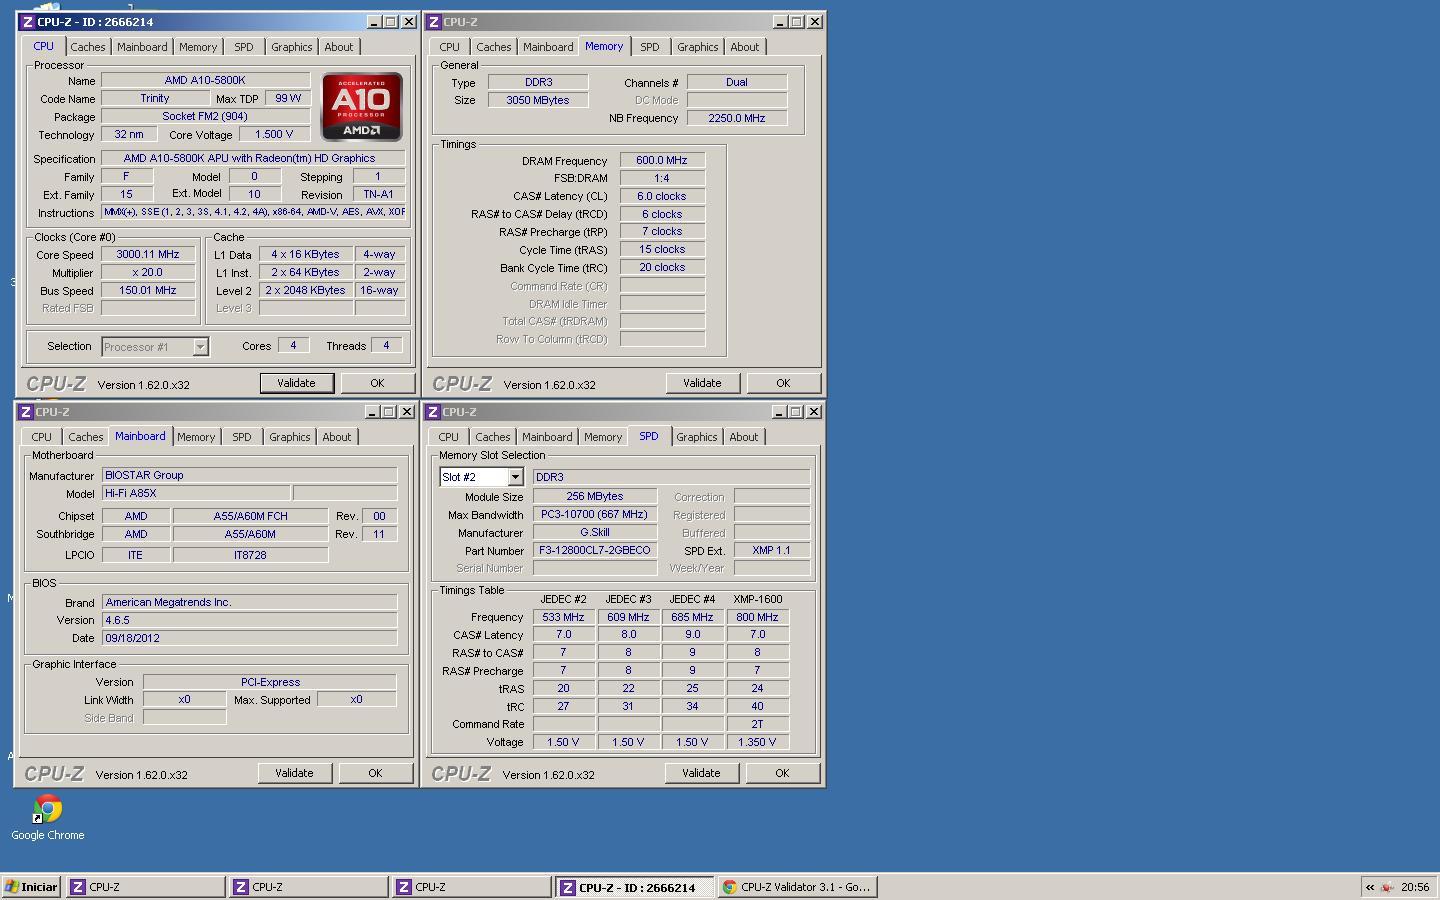
Task: Open the Iniciar start button
Action: 32,887
